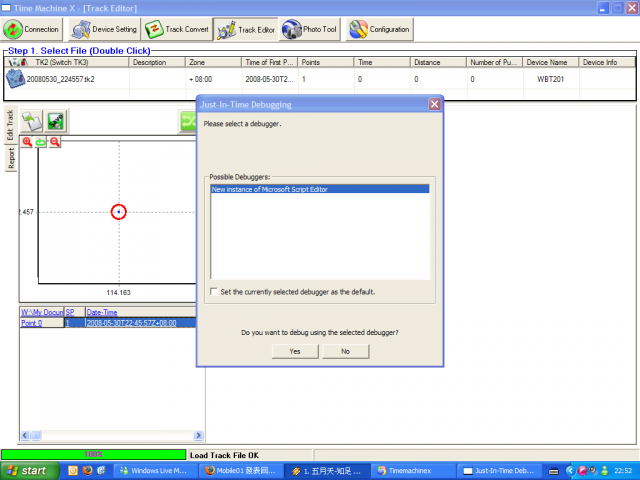The width and height of the screenshot is (640, 480).
Task: Click the Distance column header
Action: pos(438,62)
